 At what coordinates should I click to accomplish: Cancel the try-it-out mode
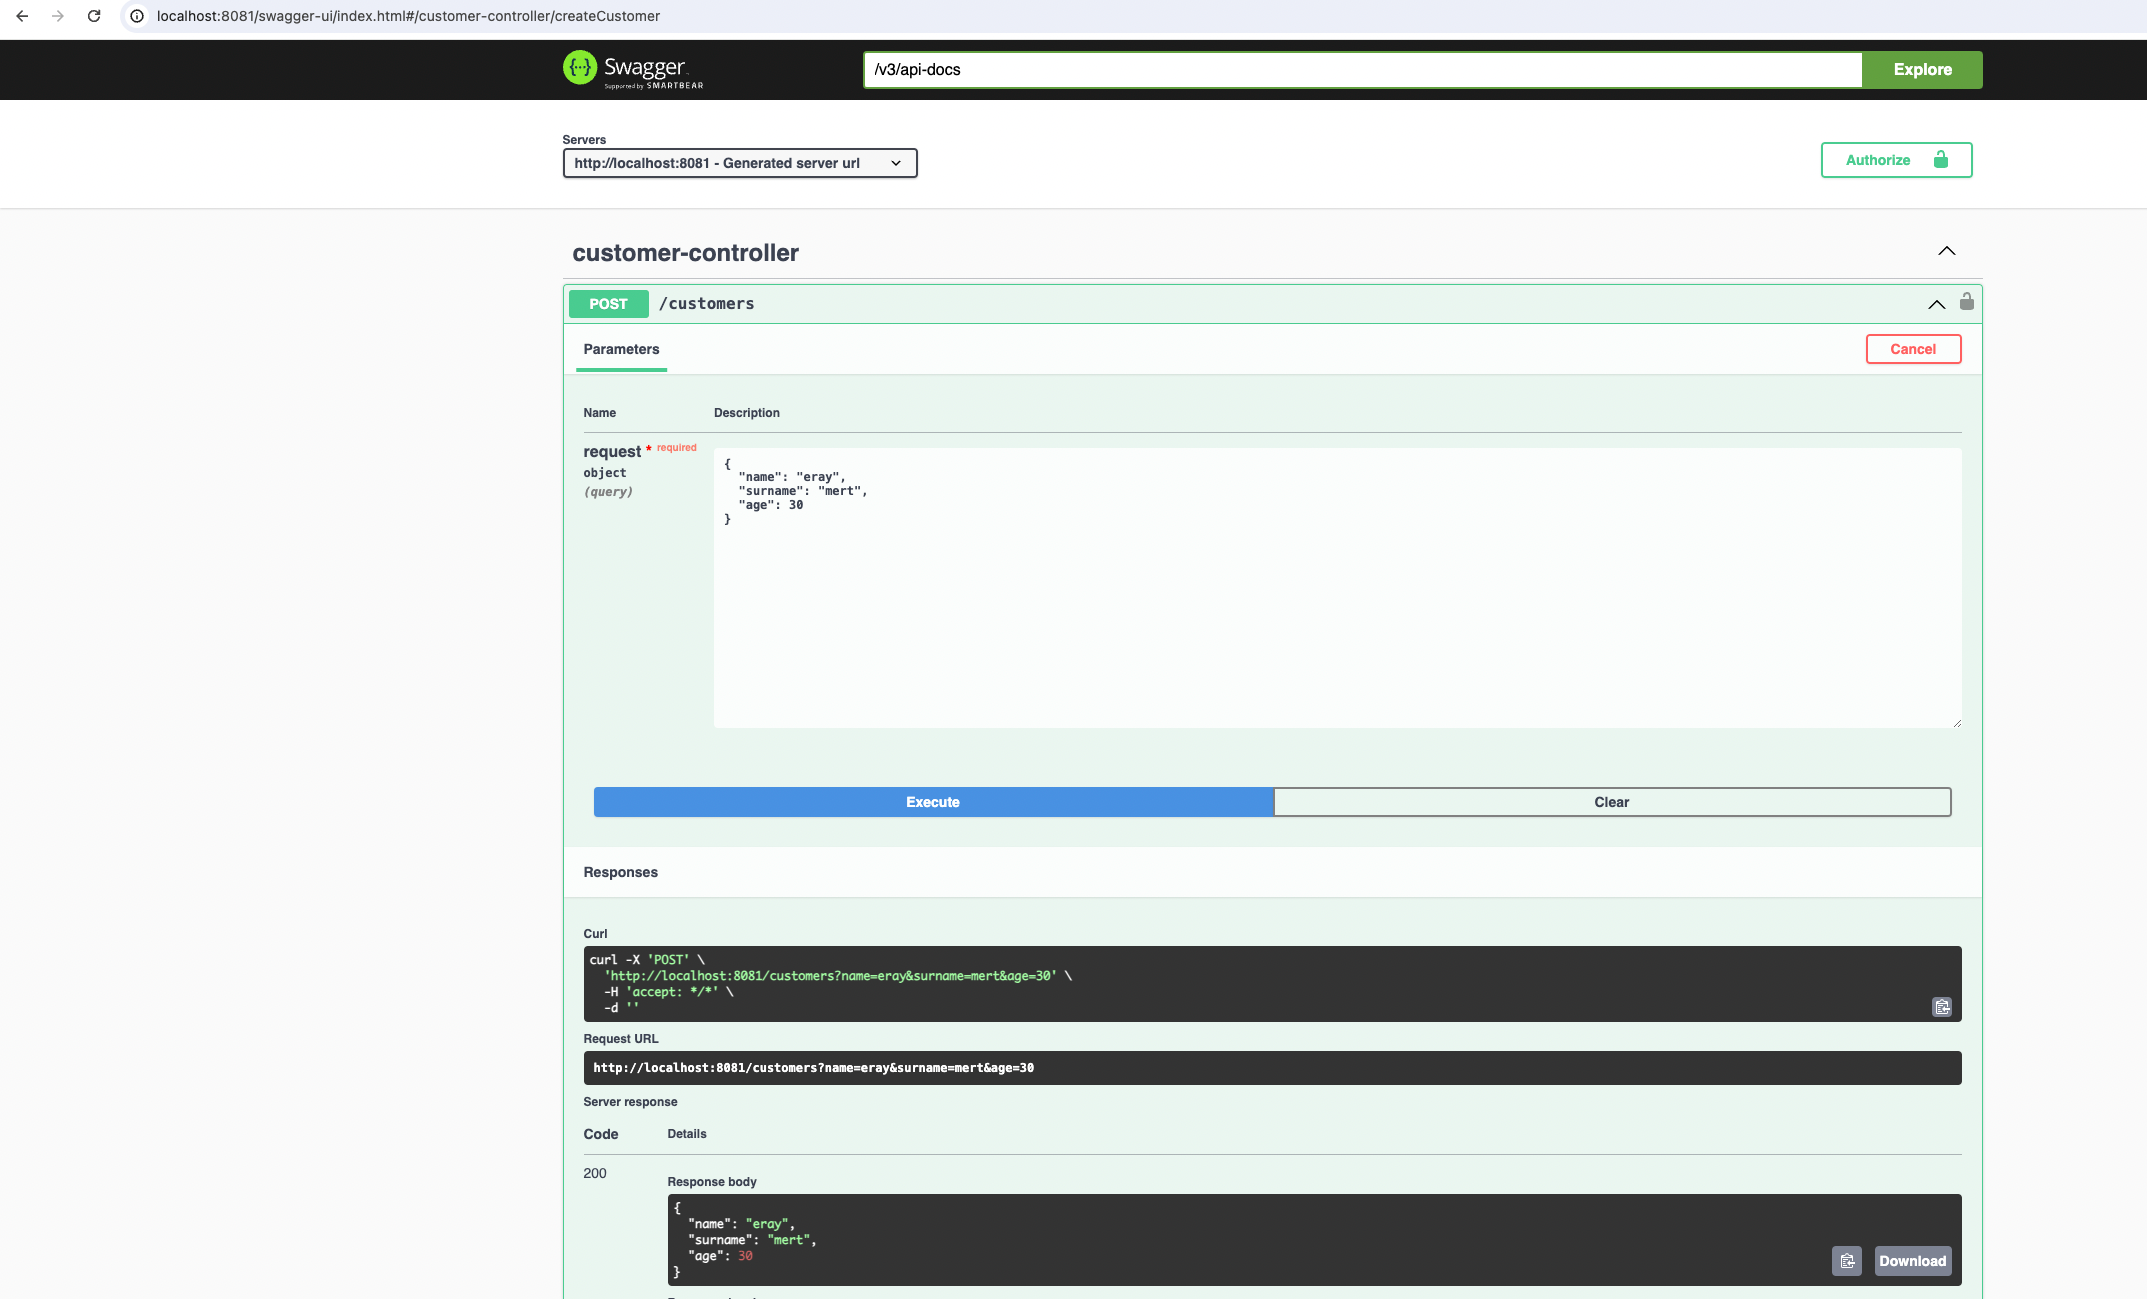tap(1913, 349)
